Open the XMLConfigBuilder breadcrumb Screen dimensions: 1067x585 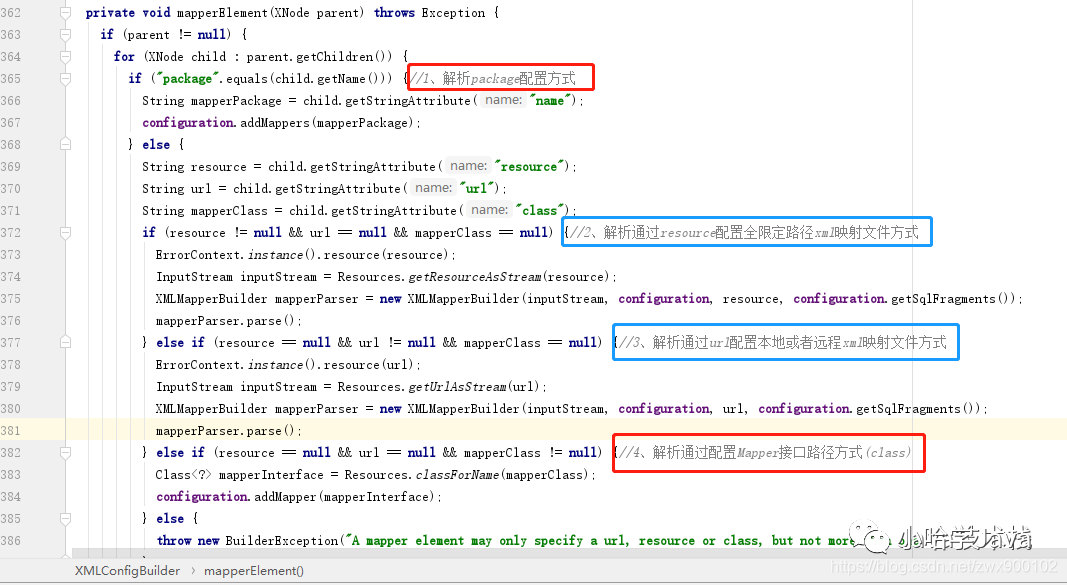(127, 571)
